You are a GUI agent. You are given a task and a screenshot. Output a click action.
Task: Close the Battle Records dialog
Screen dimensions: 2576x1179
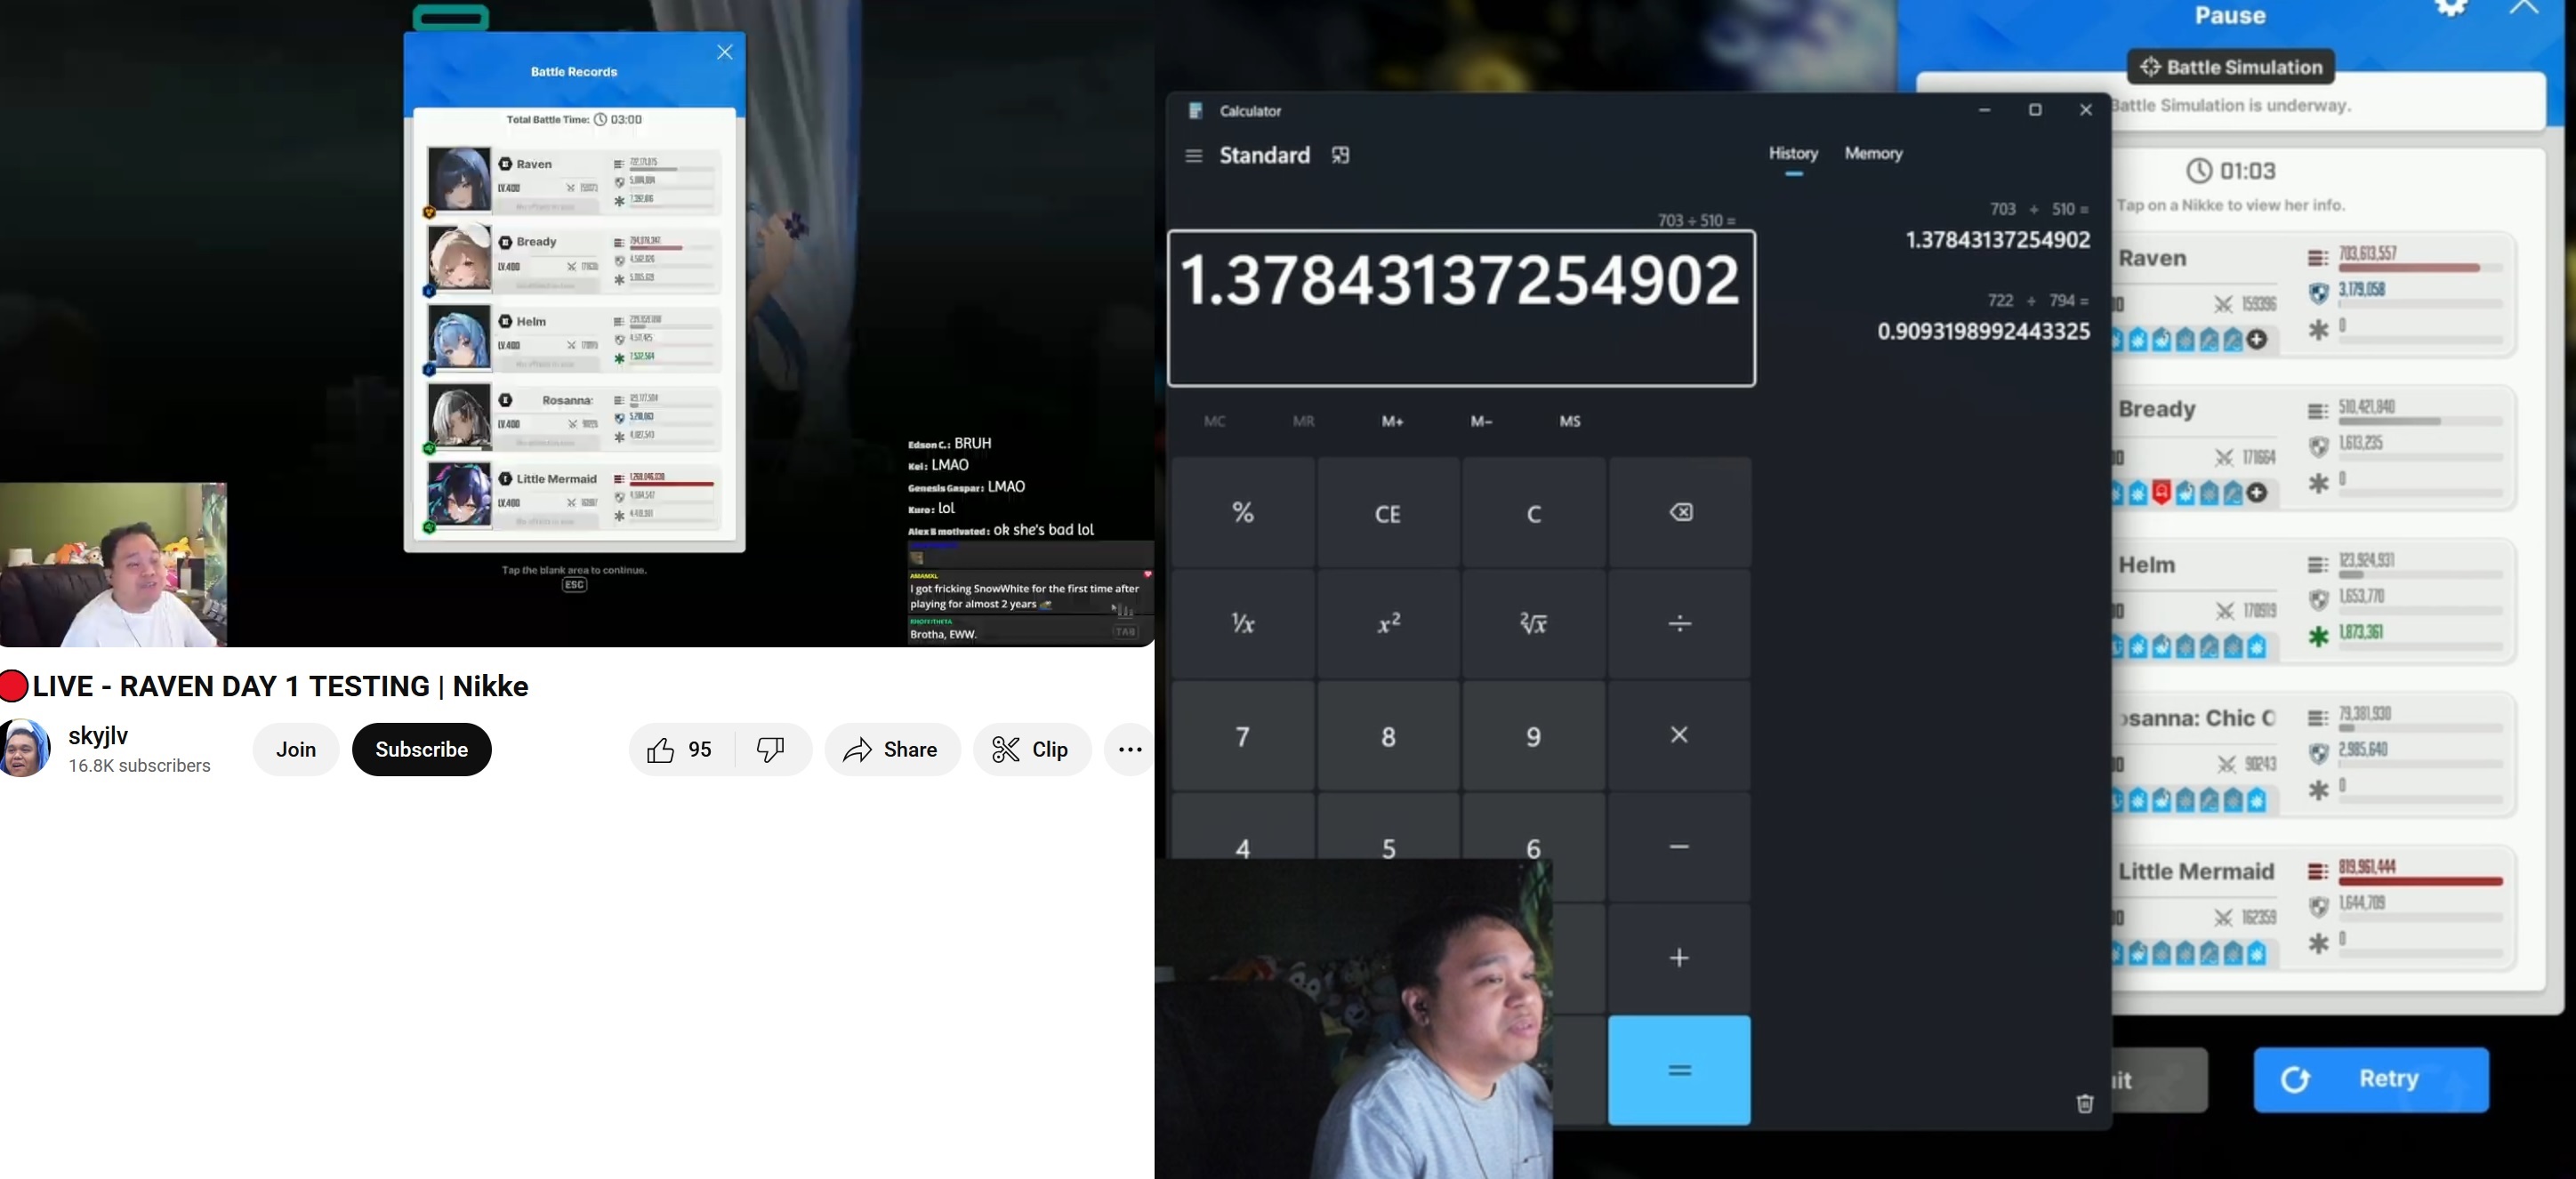(x=725, y=52)
